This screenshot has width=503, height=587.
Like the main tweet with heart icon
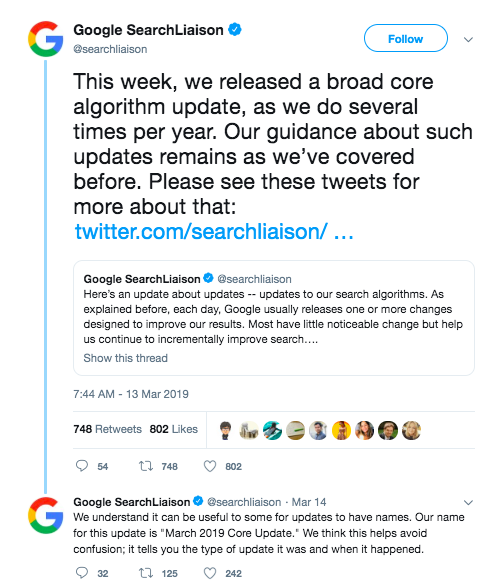point(210,466)
